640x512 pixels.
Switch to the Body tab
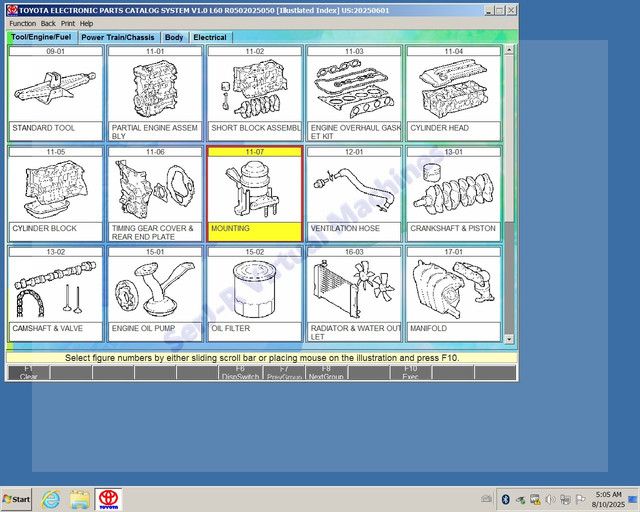[x=174, y=38]
